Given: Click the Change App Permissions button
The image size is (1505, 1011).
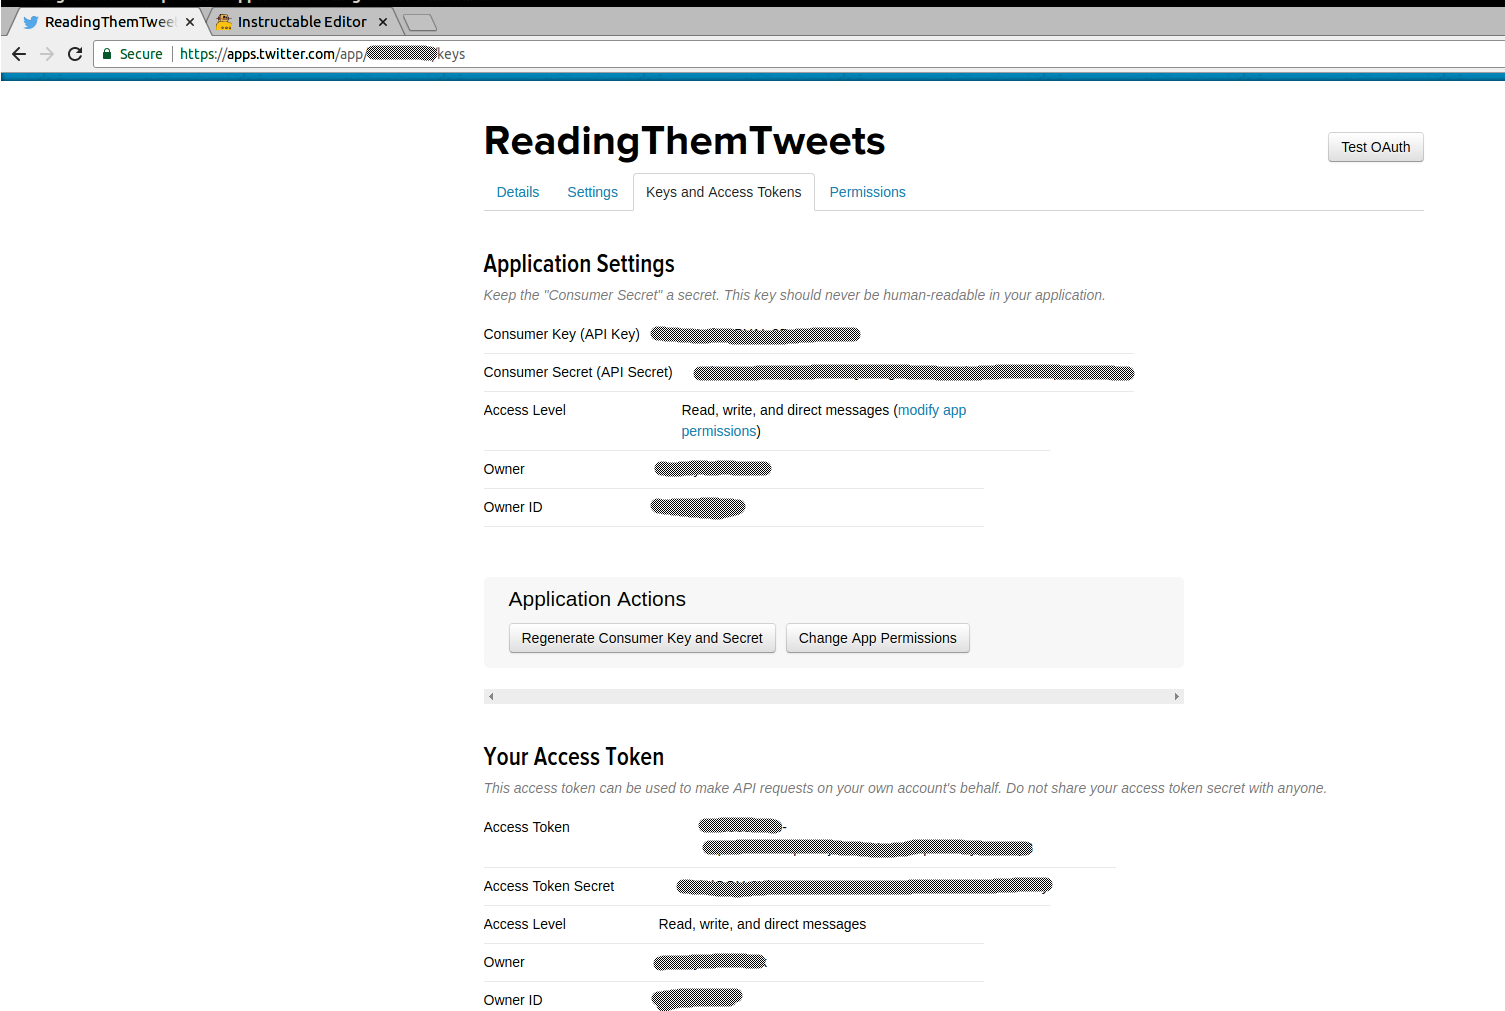Looking at the screenshot, I should [x=878, y=638].
